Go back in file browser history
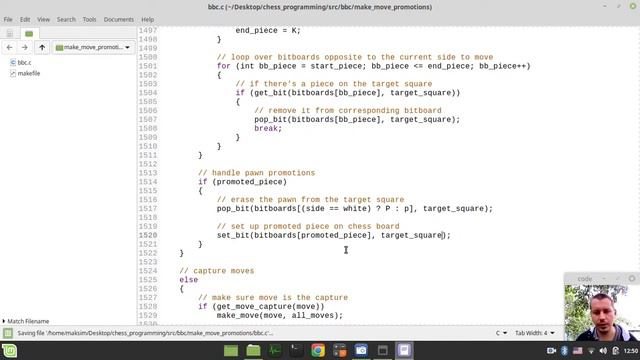 [9, 47]
